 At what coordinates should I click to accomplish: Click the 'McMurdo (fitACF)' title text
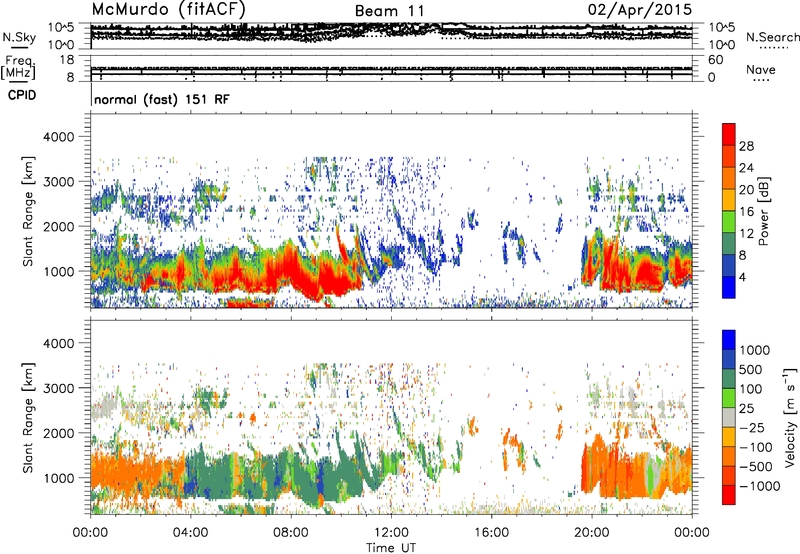point(168,10)
